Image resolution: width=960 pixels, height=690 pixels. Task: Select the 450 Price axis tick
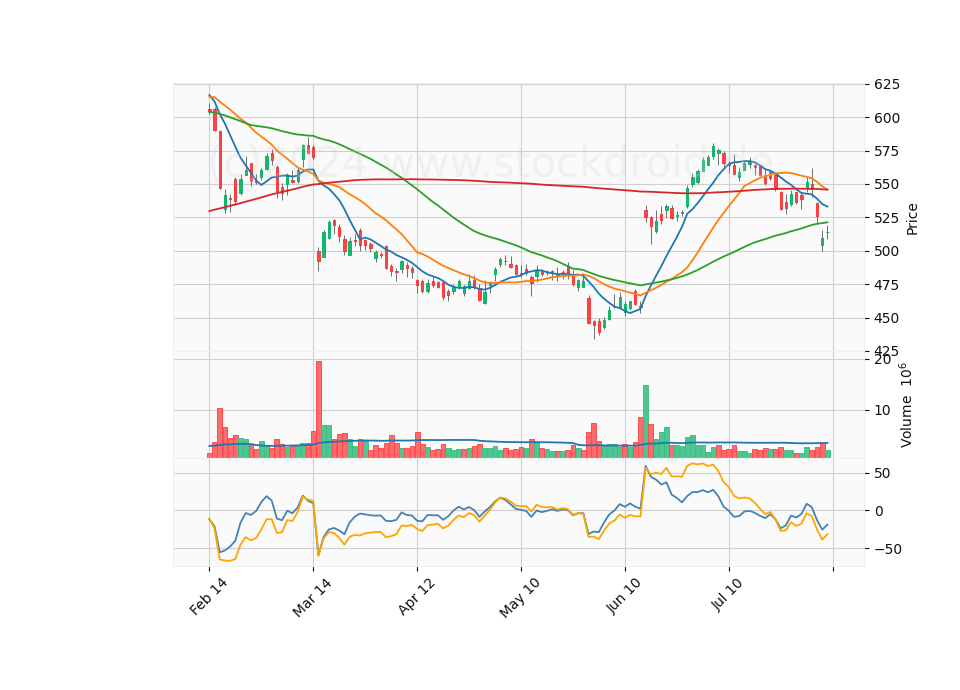pyautogui.click(x=887, y=318)
